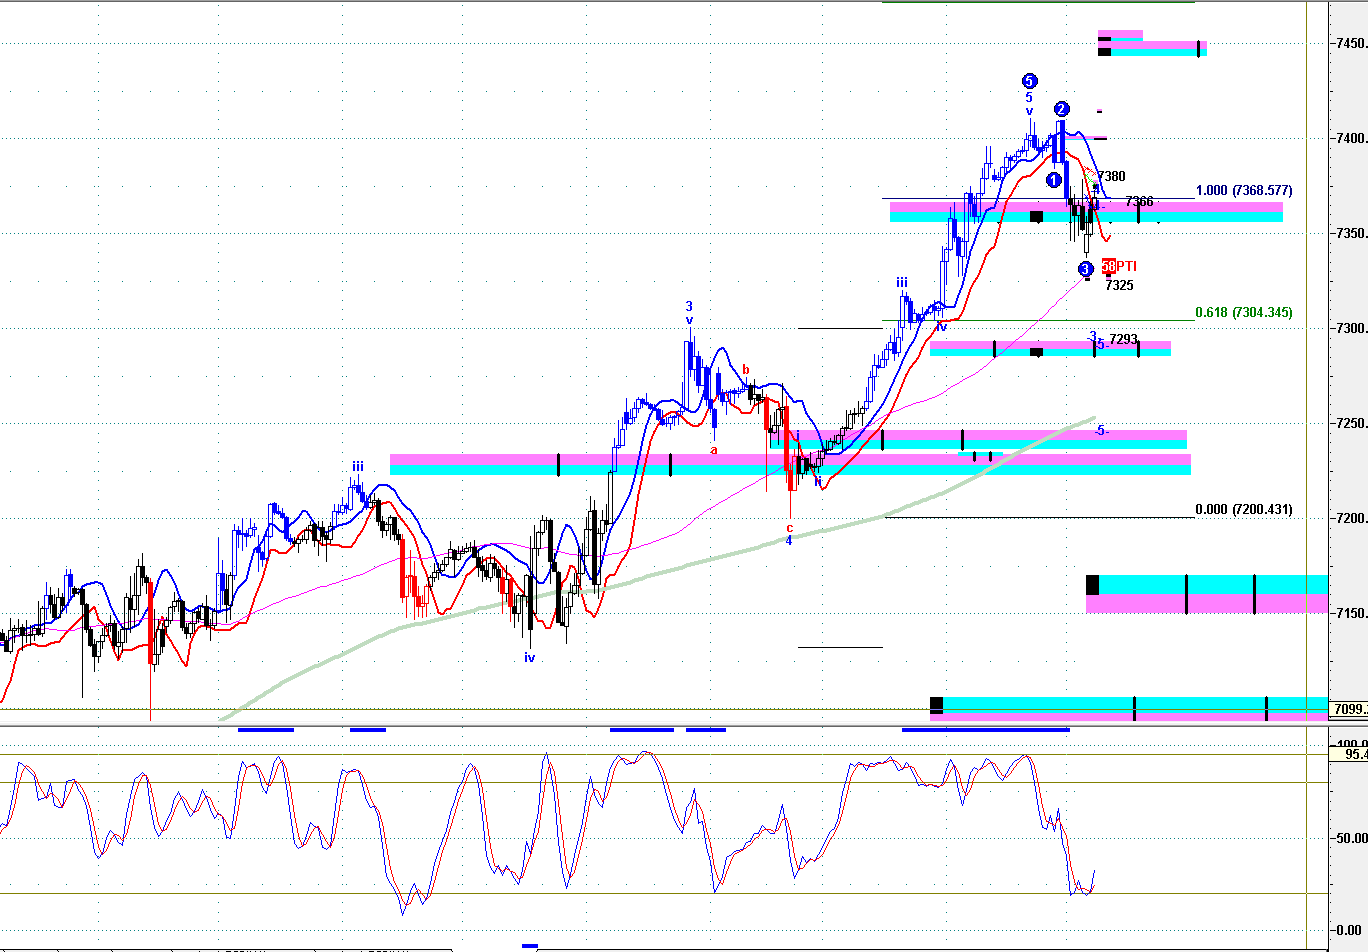The width and height of the screenshot is (1368, 952).
Task: Select the 1.000 (7368.577) Fibonacci label
Action: [x=1244, y=190]
